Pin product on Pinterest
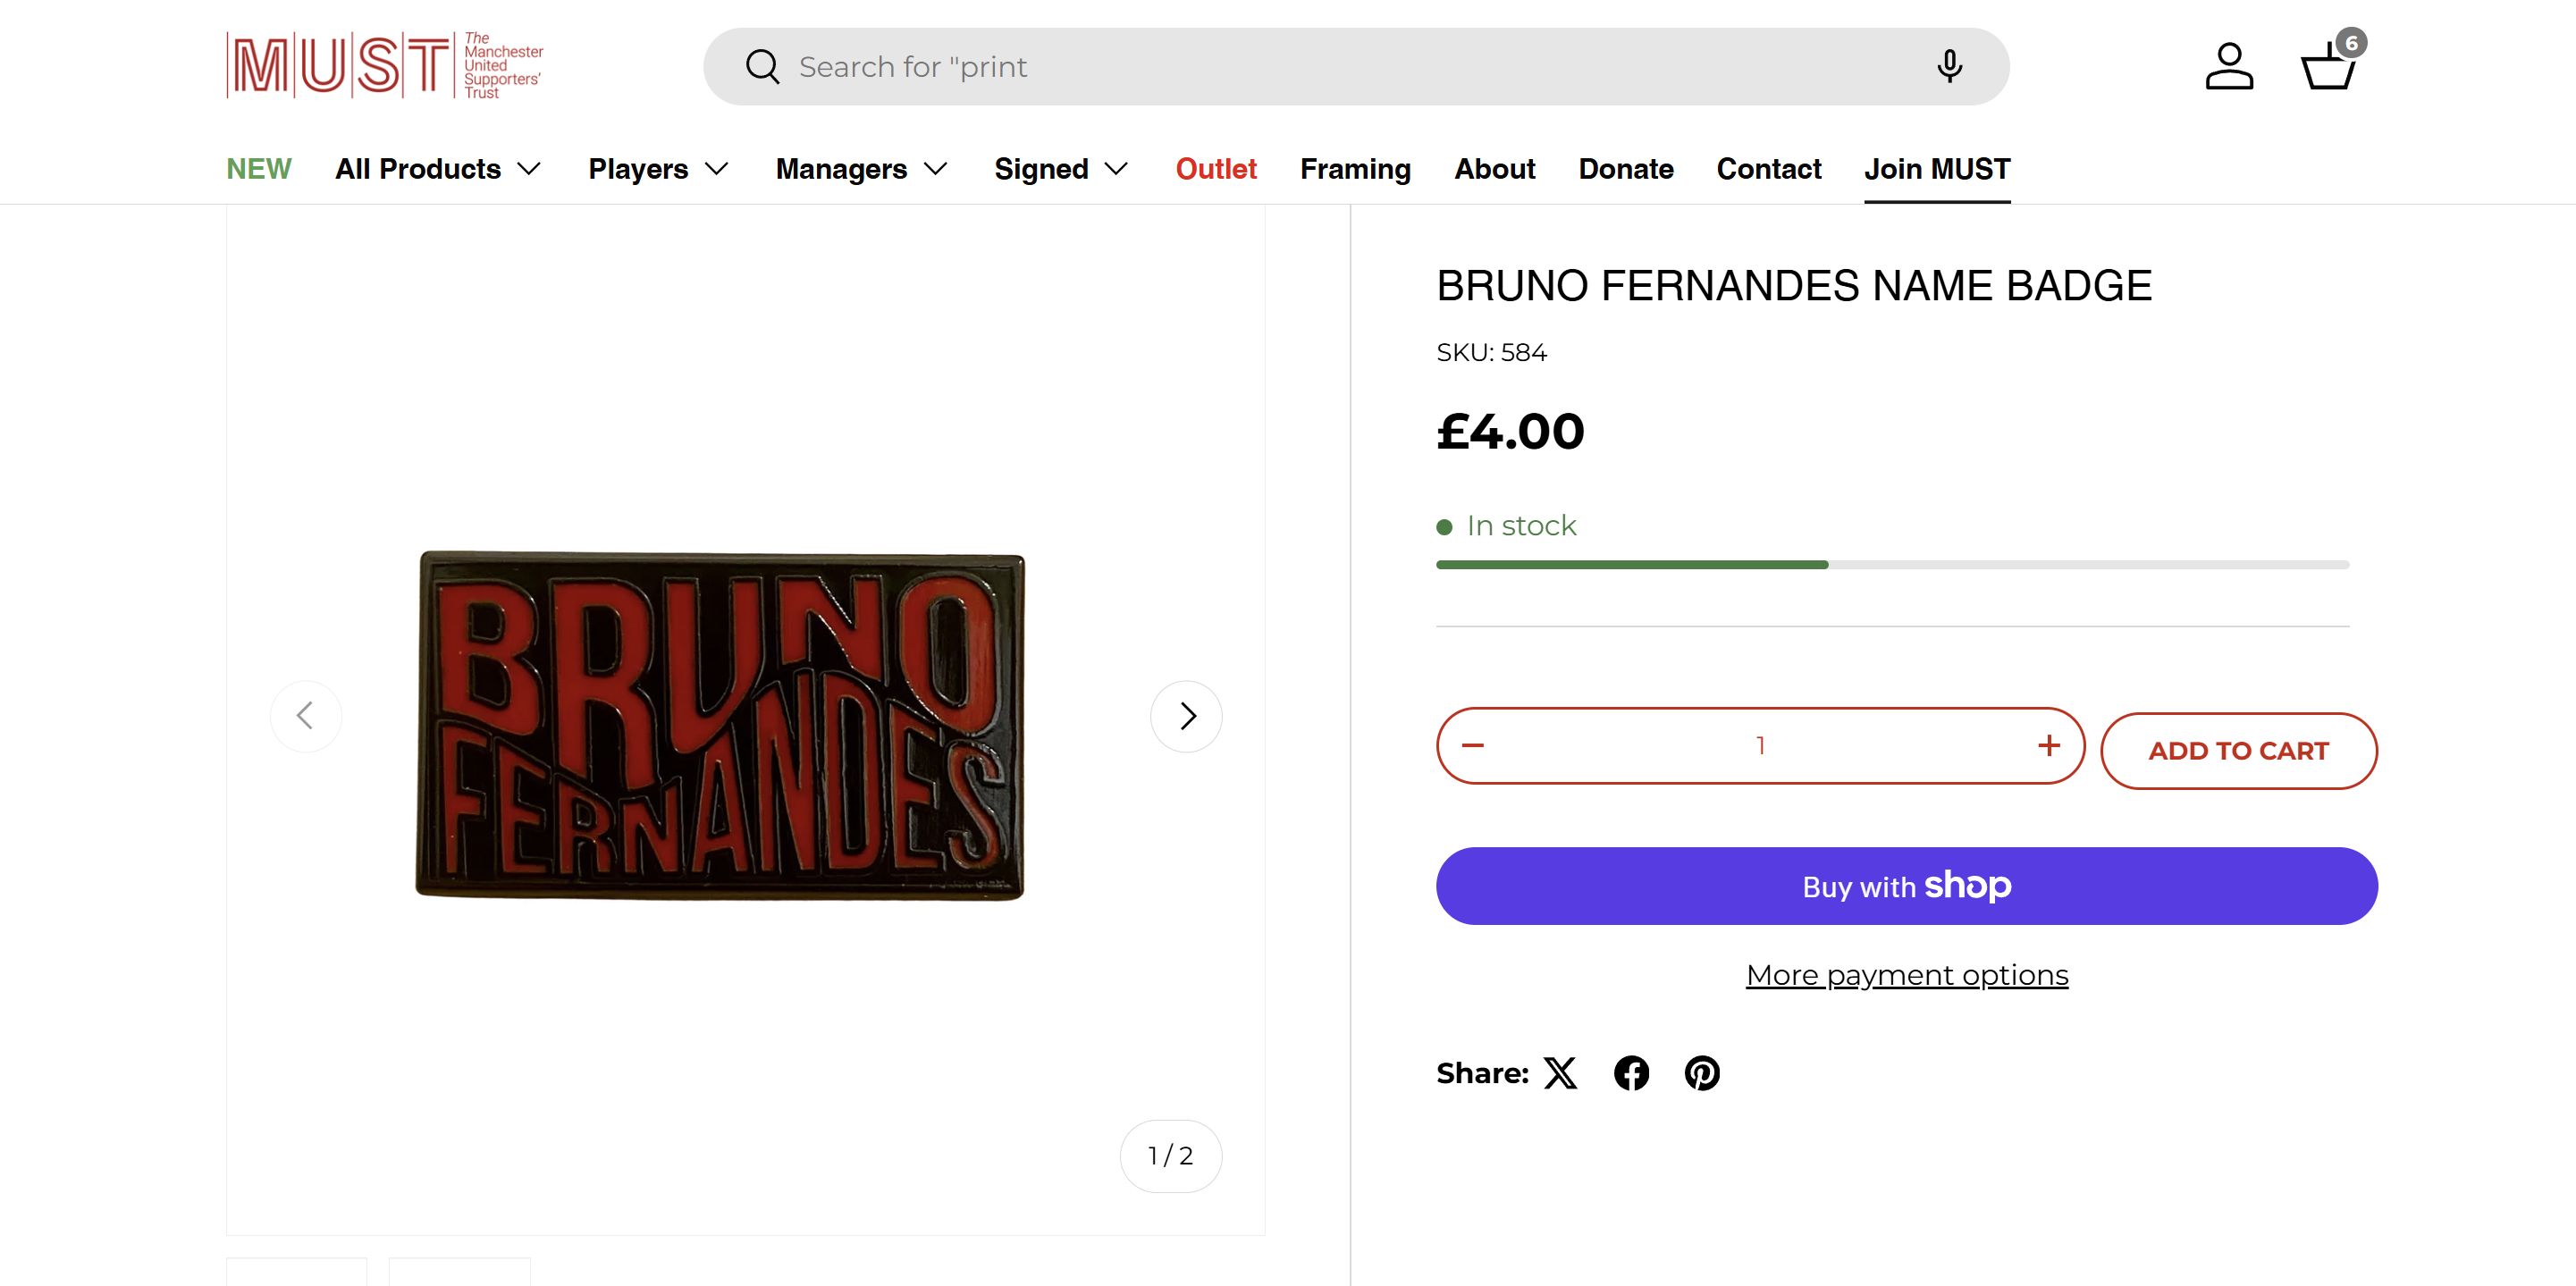The height and width of the screenshot is (1286, 2576). [1702, 1073]
